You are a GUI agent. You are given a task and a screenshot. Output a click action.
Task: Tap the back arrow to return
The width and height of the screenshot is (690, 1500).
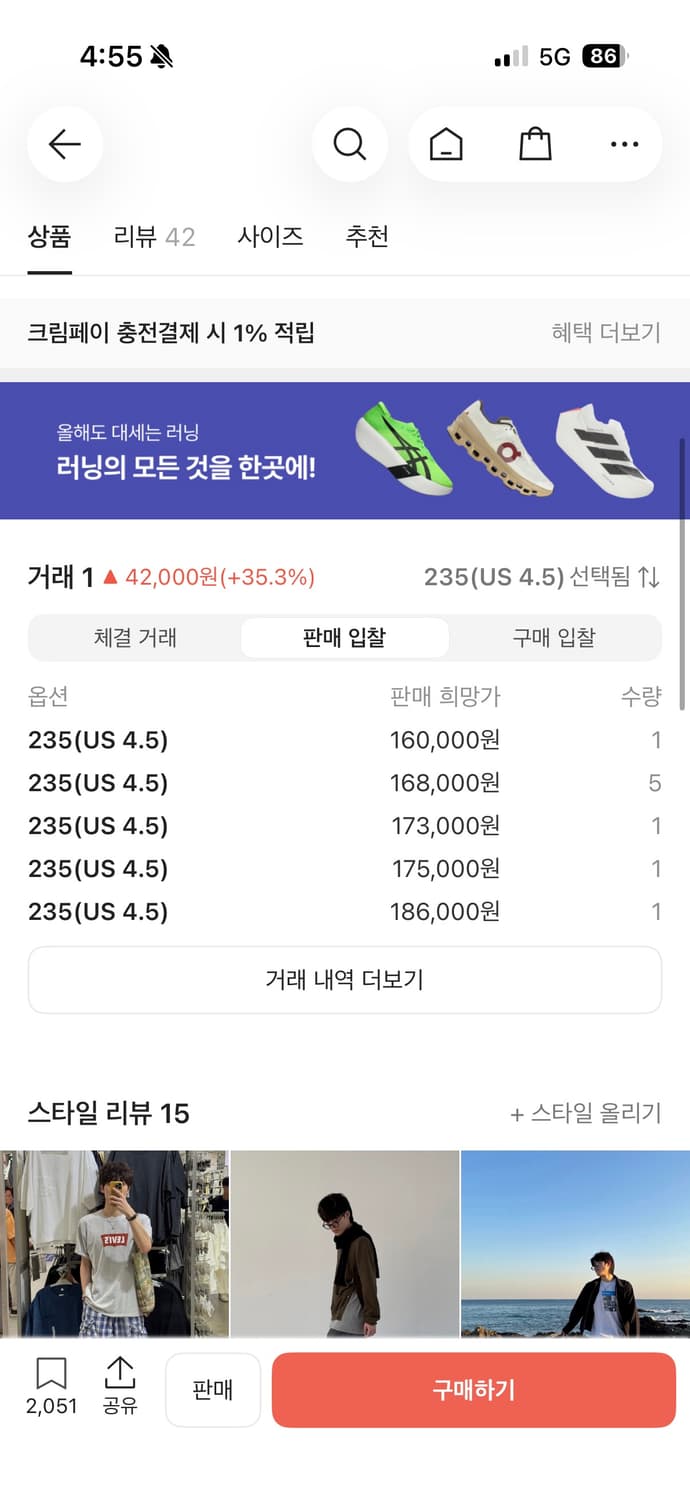pos(64,144)
